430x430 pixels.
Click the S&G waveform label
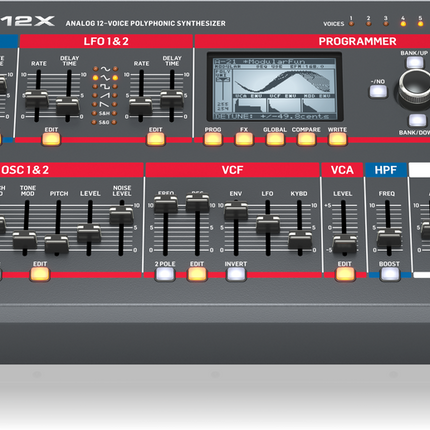pyautogui.click(x=104, y=122)
